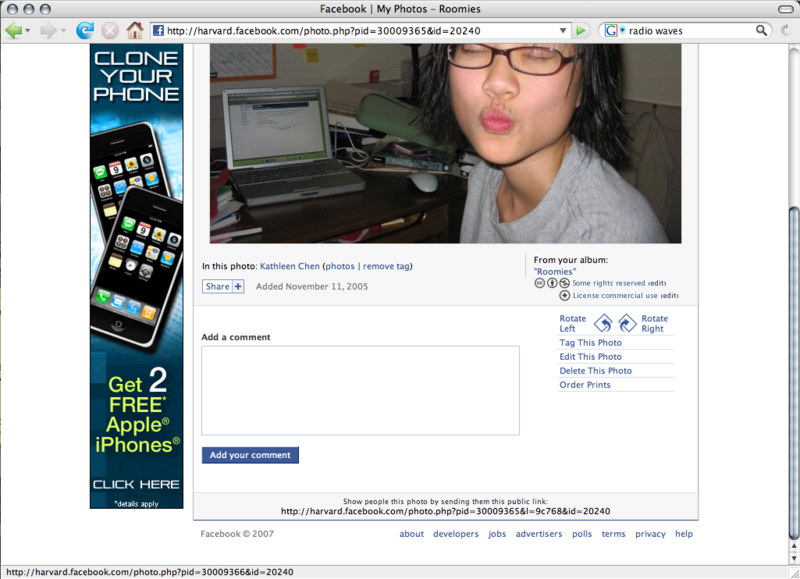Click the vertical page scrollbar

[794, 372]
